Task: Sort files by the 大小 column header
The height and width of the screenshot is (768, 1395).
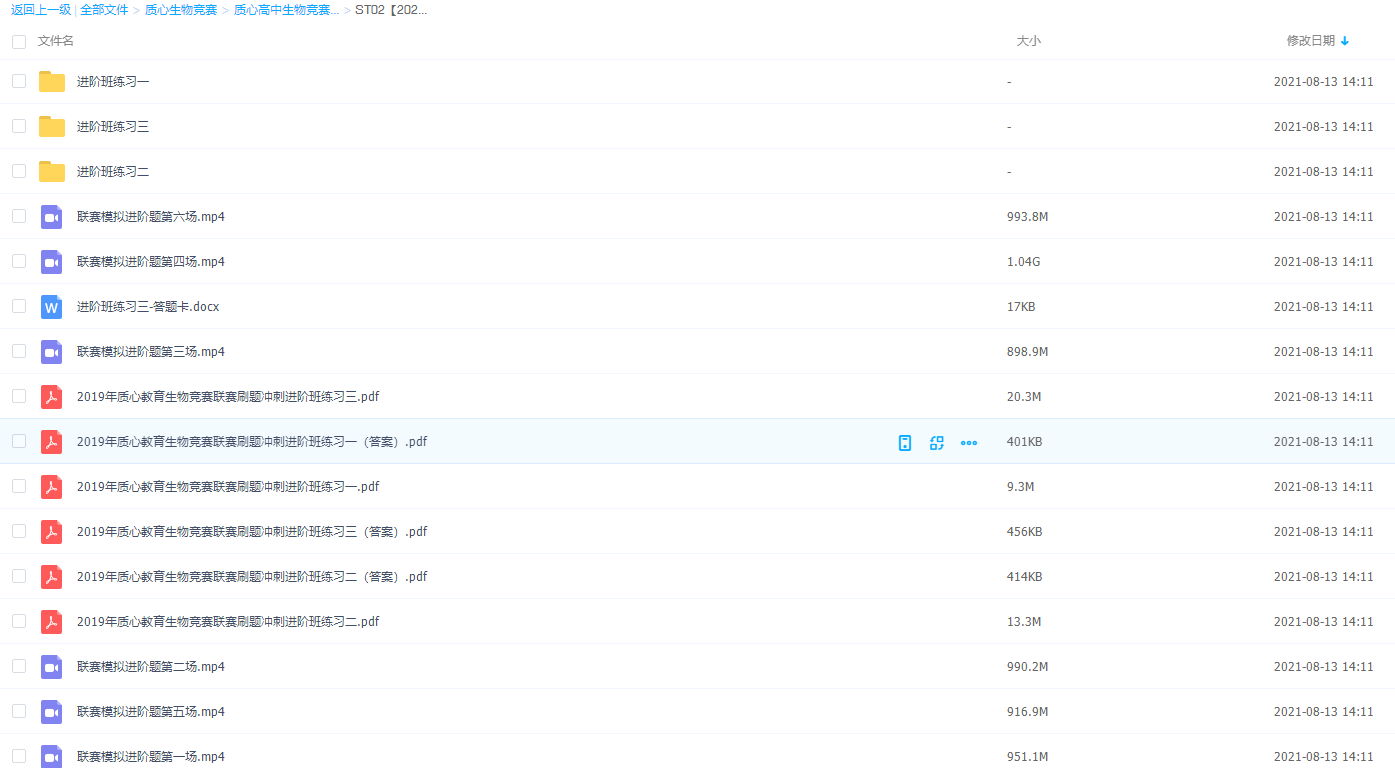Action: click(x=1028, y=41)
